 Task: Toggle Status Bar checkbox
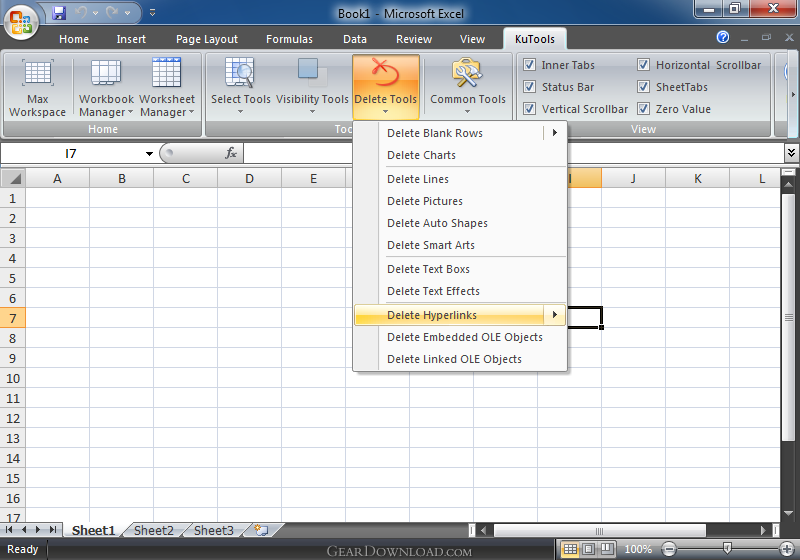click(530, 87)
